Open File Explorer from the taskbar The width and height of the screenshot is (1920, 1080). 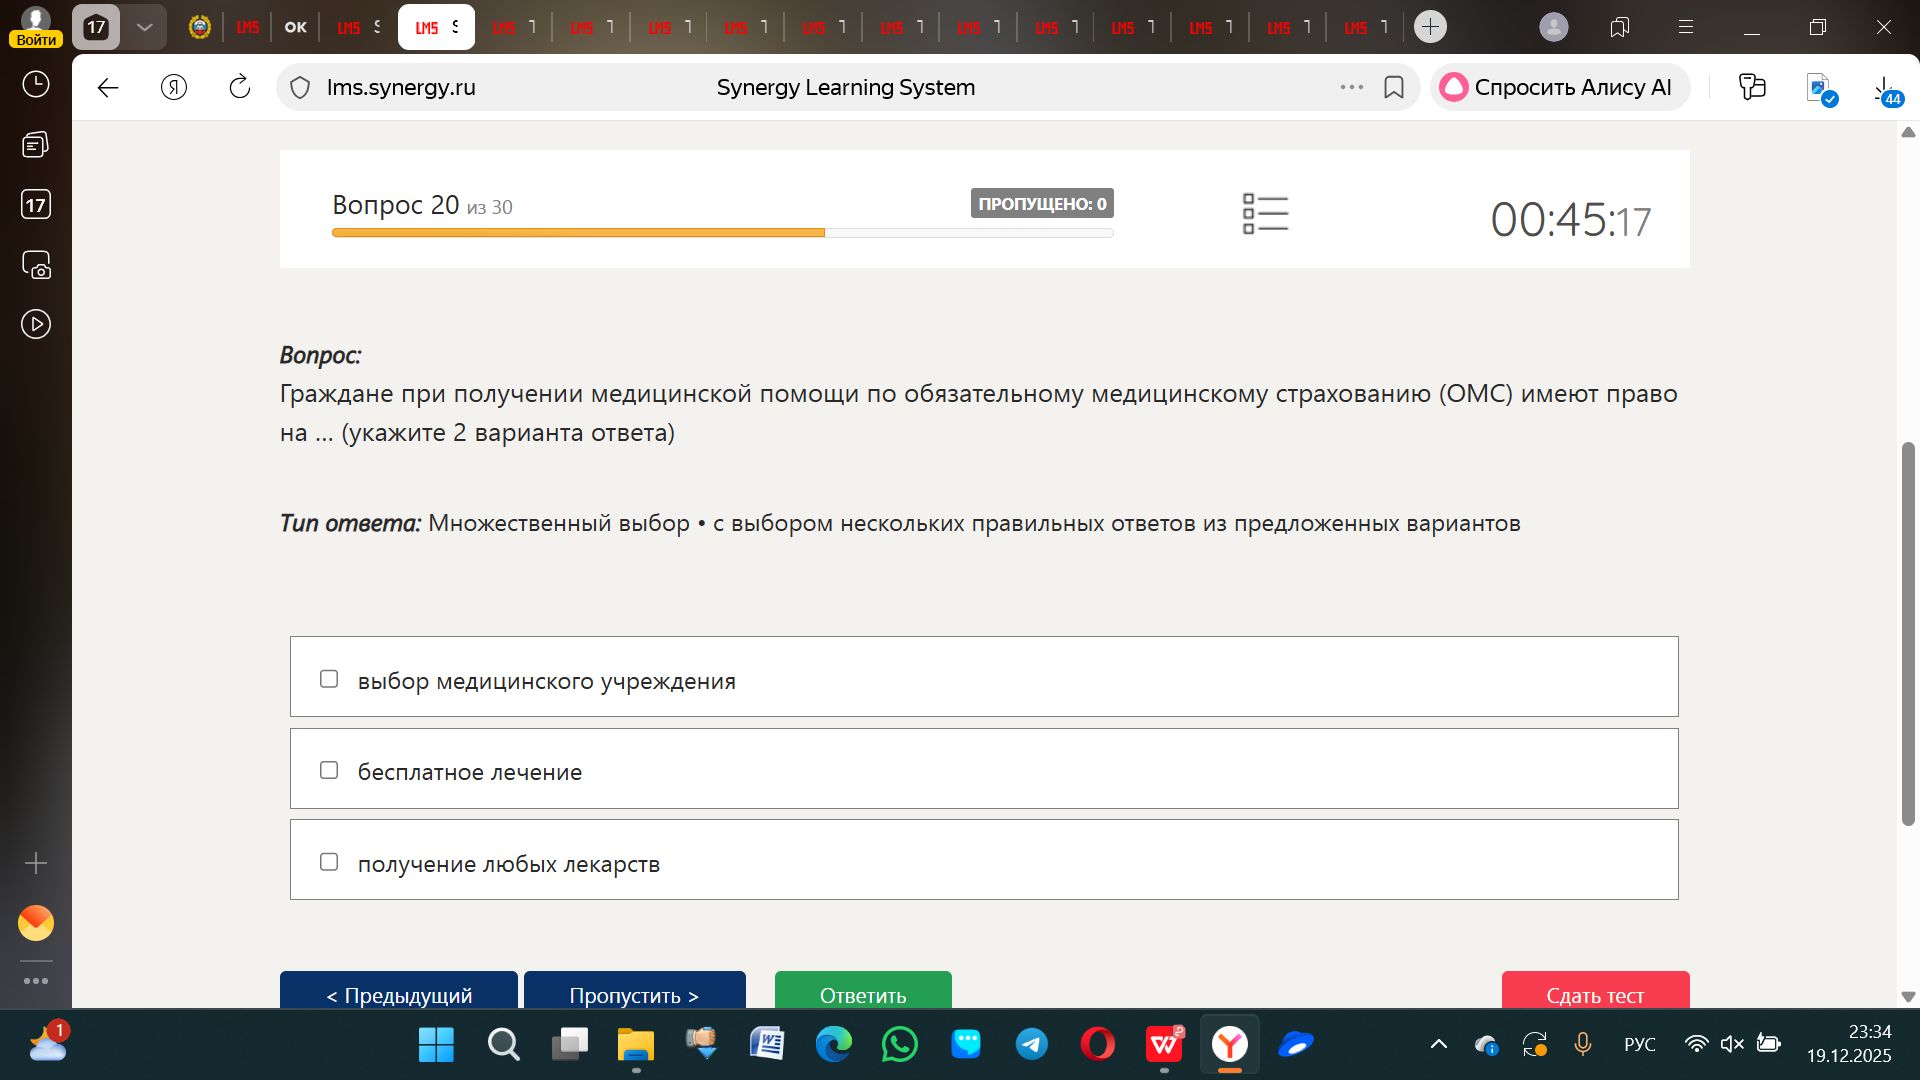(x=636, y=1045)
